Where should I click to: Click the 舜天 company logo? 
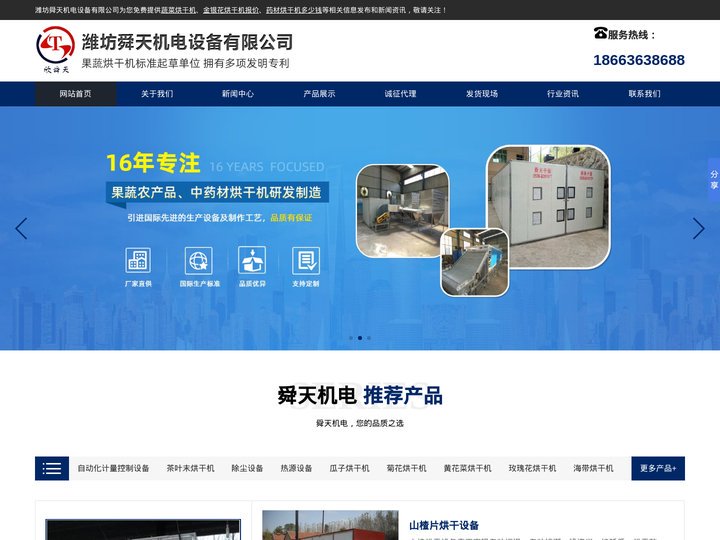click(x=56, y=50)
